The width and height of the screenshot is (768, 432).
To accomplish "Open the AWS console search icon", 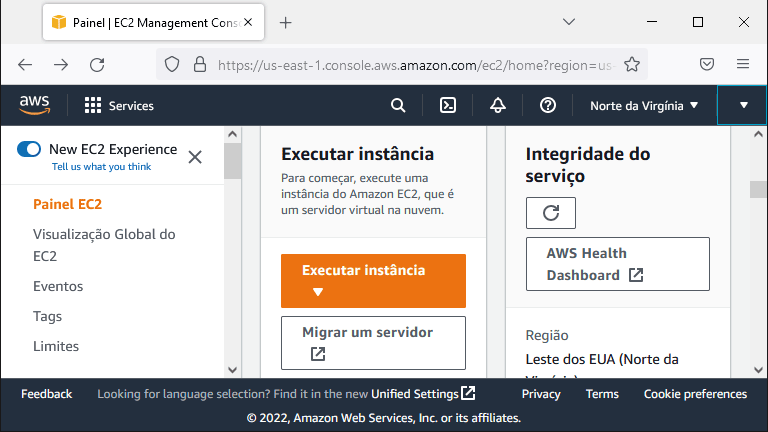I will (398, 105).
